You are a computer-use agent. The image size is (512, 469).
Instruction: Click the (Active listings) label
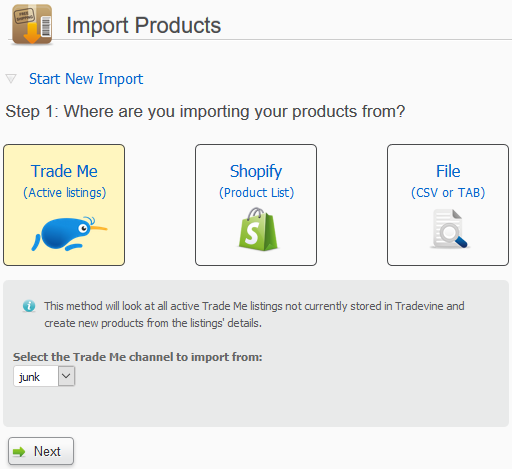pos(64,193)
